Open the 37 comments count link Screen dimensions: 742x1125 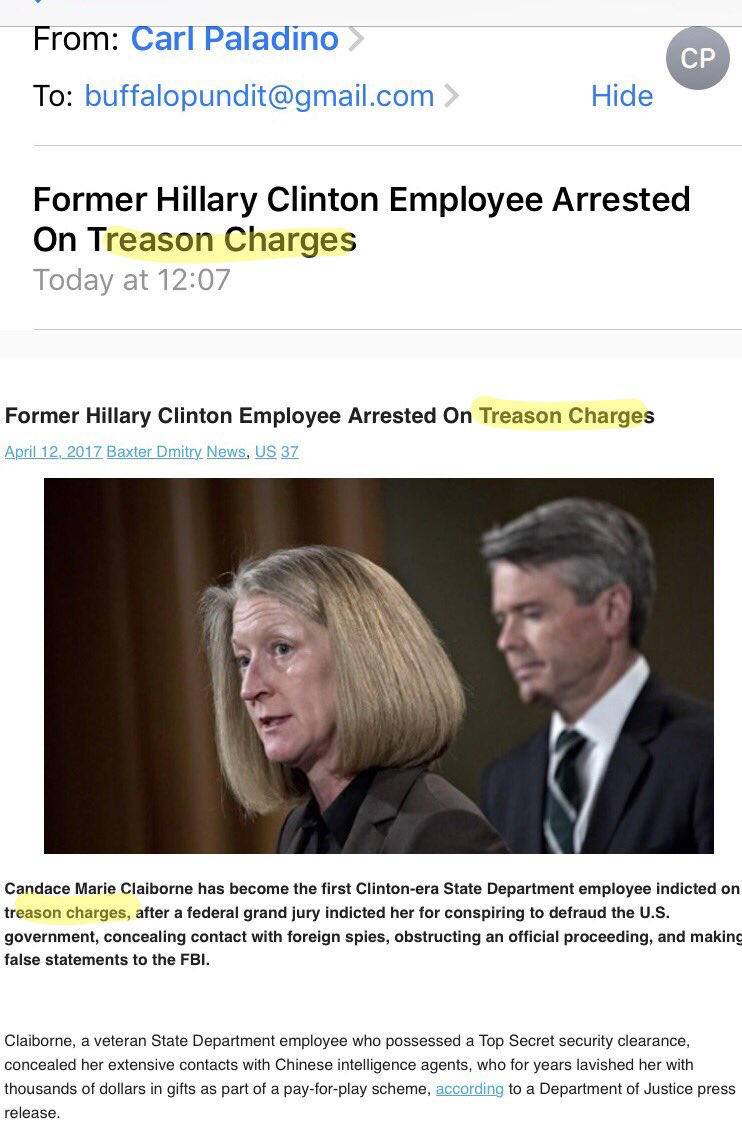[289, 451]
